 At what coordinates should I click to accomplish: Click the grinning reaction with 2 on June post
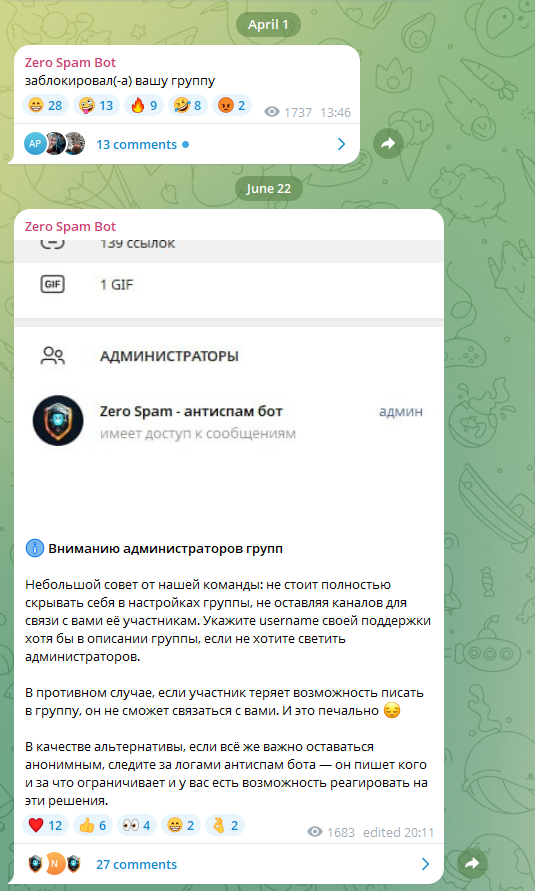point(181,825)
